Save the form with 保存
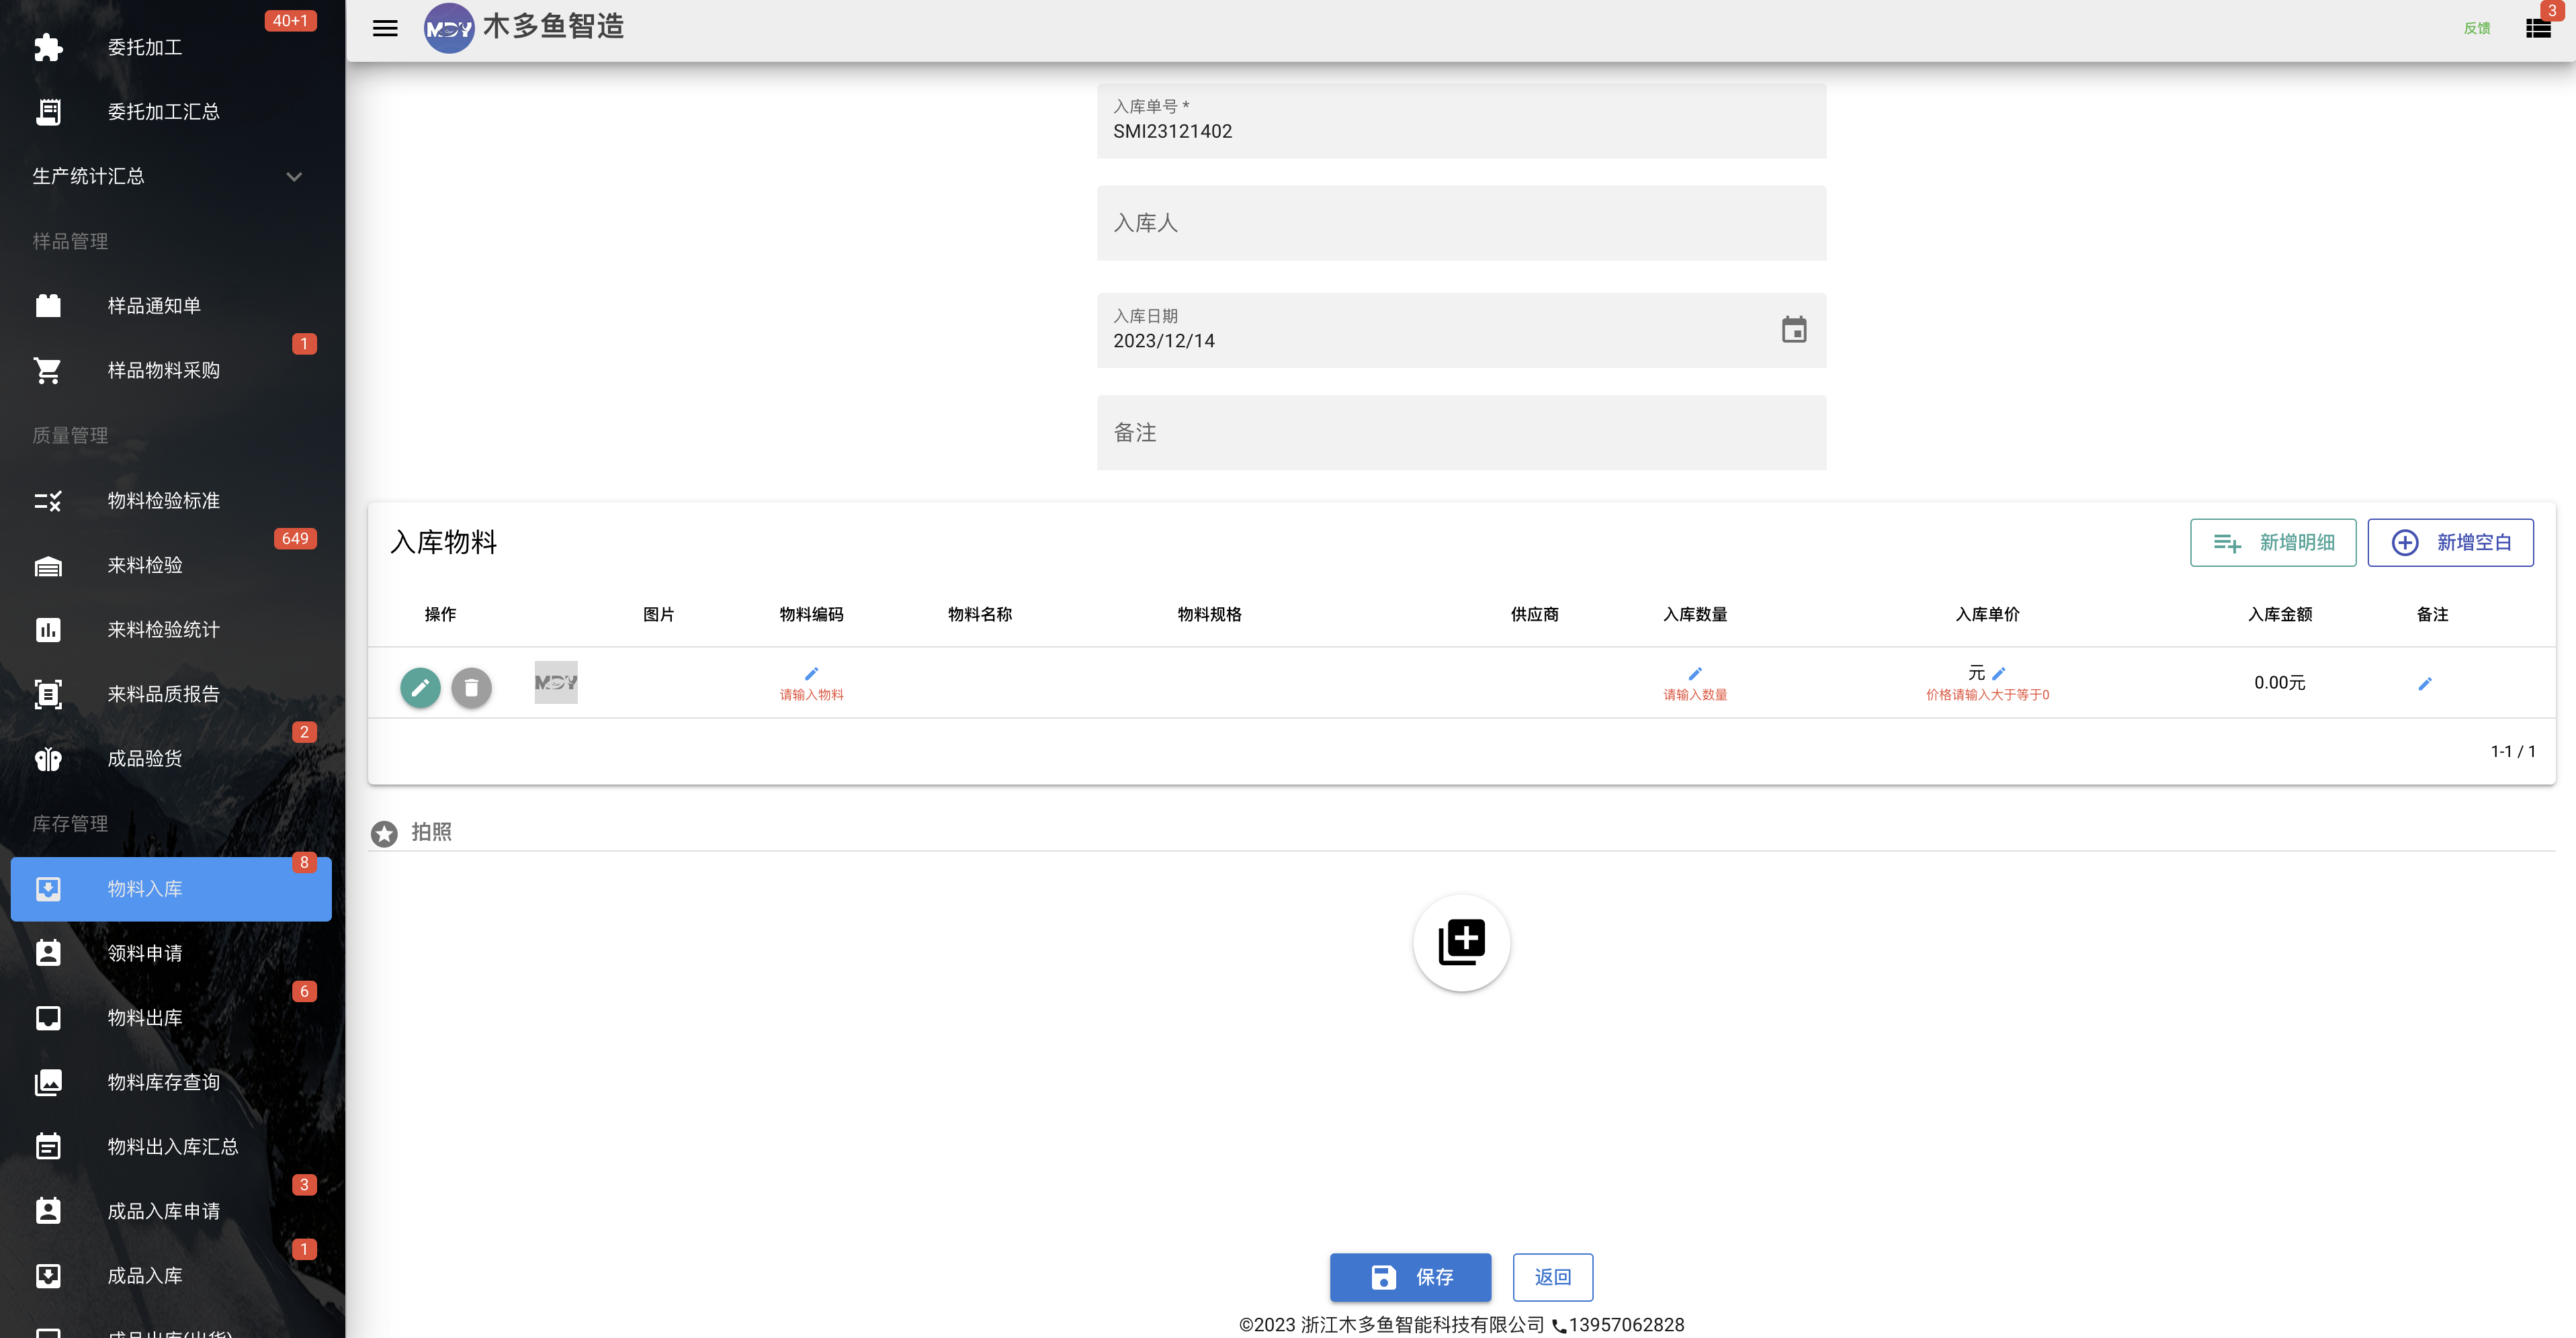Screen dimensions: 2576x1338 (x=1410, y=1277)
